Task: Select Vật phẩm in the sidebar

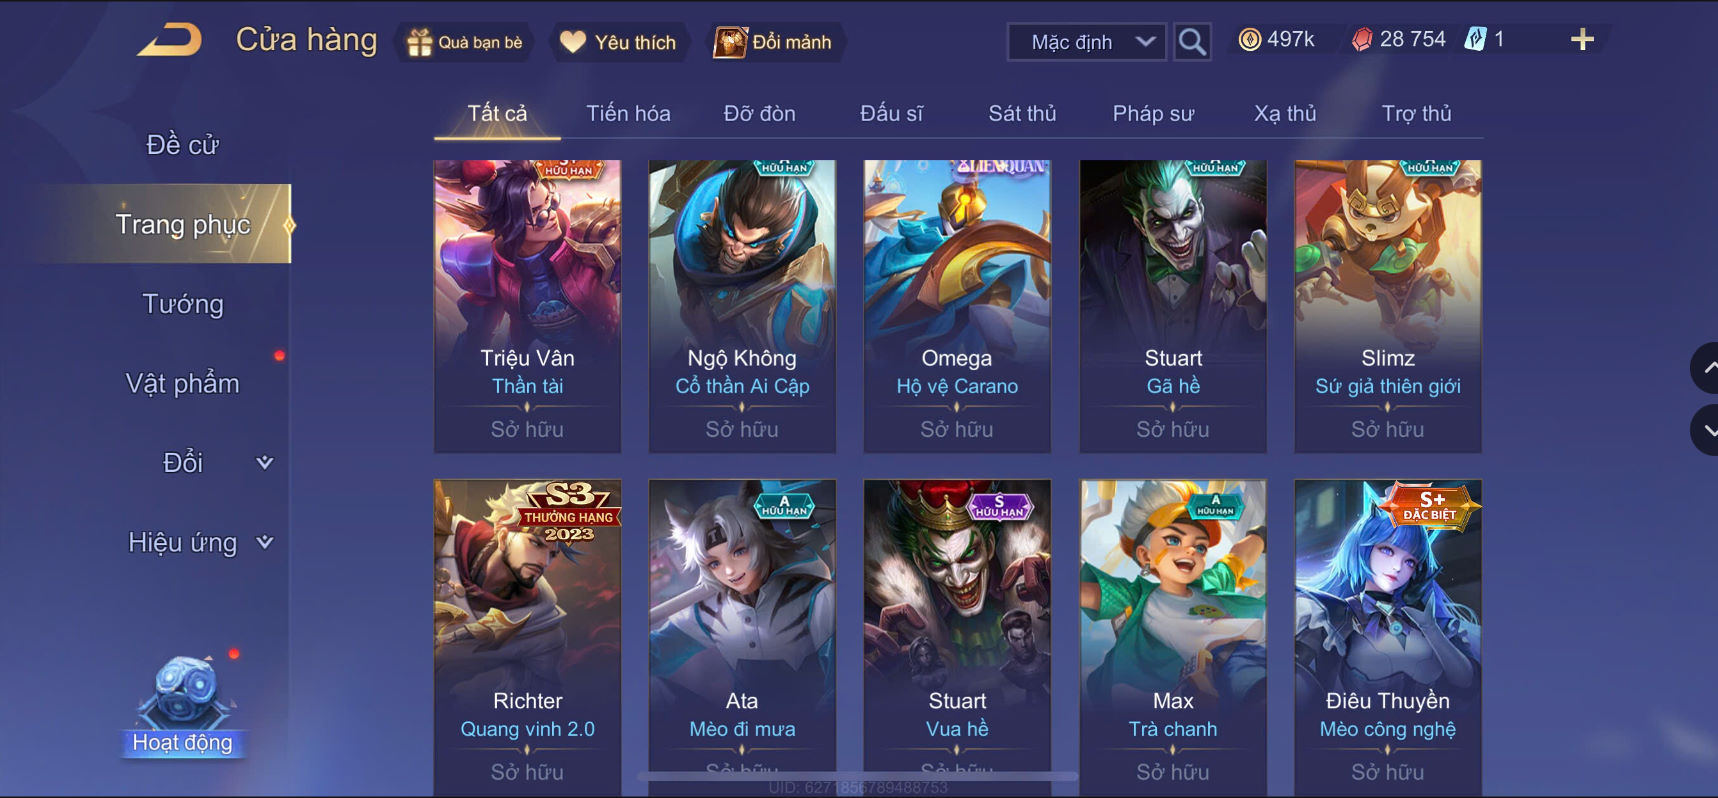Action: [x=183, y=383]
